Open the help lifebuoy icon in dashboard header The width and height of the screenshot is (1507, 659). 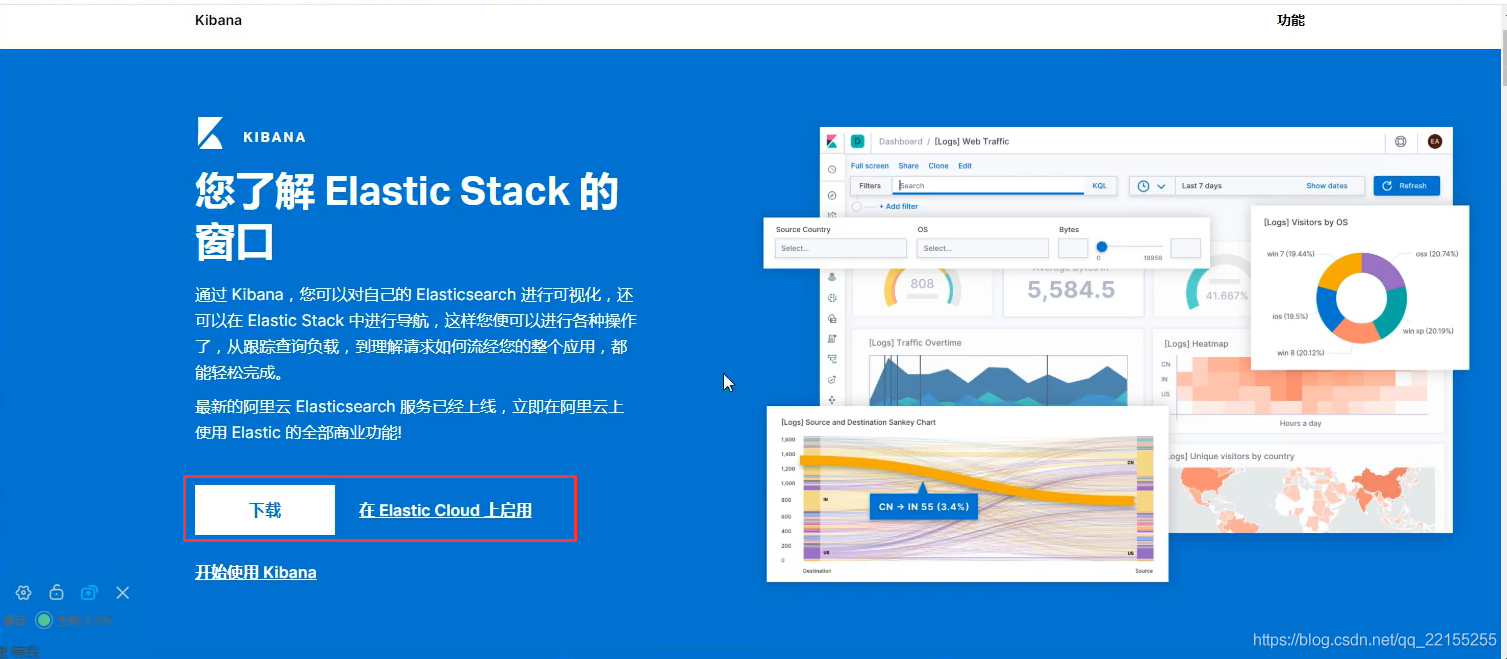point(1400,141)
